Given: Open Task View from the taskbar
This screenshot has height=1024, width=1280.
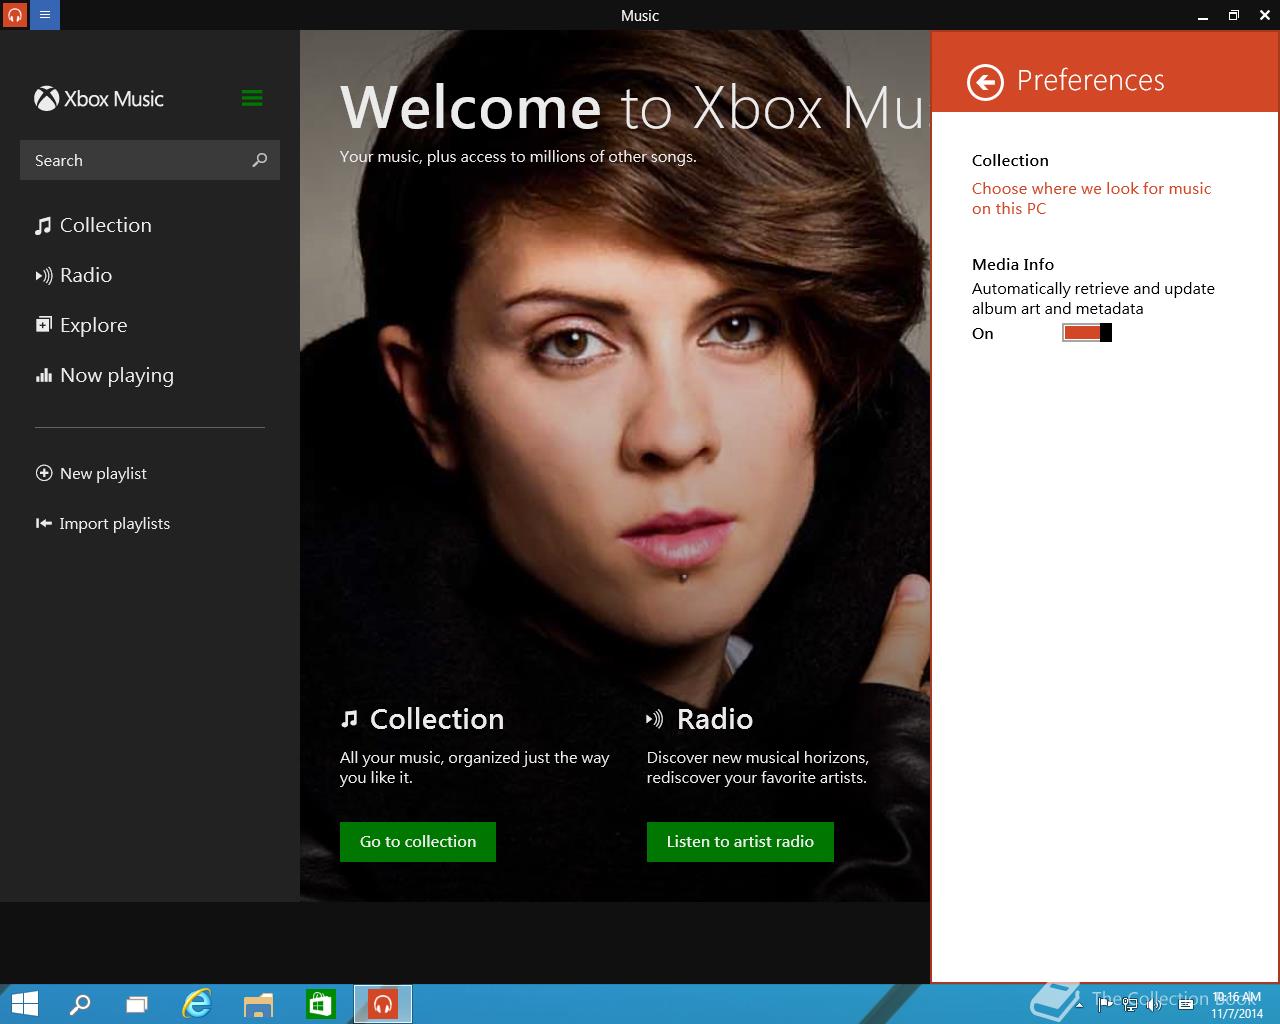Looking at the screenshot, I should [x=137, y=1004].
